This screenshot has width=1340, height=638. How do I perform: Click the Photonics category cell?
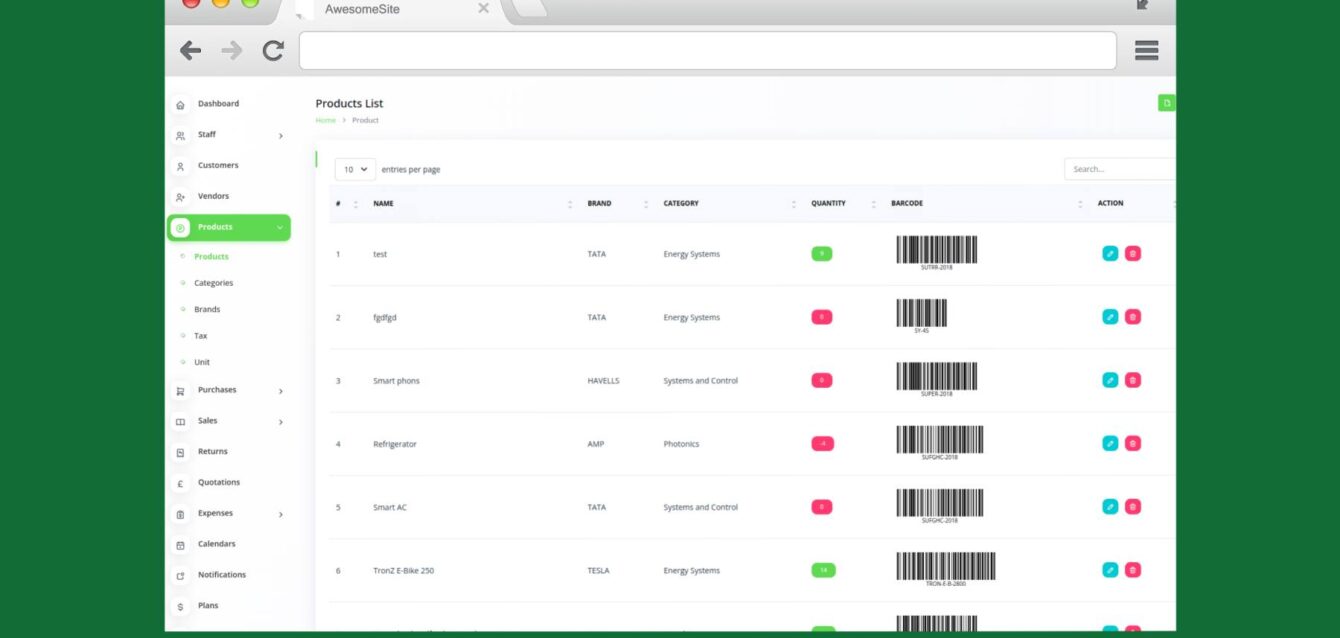point(681,444)
